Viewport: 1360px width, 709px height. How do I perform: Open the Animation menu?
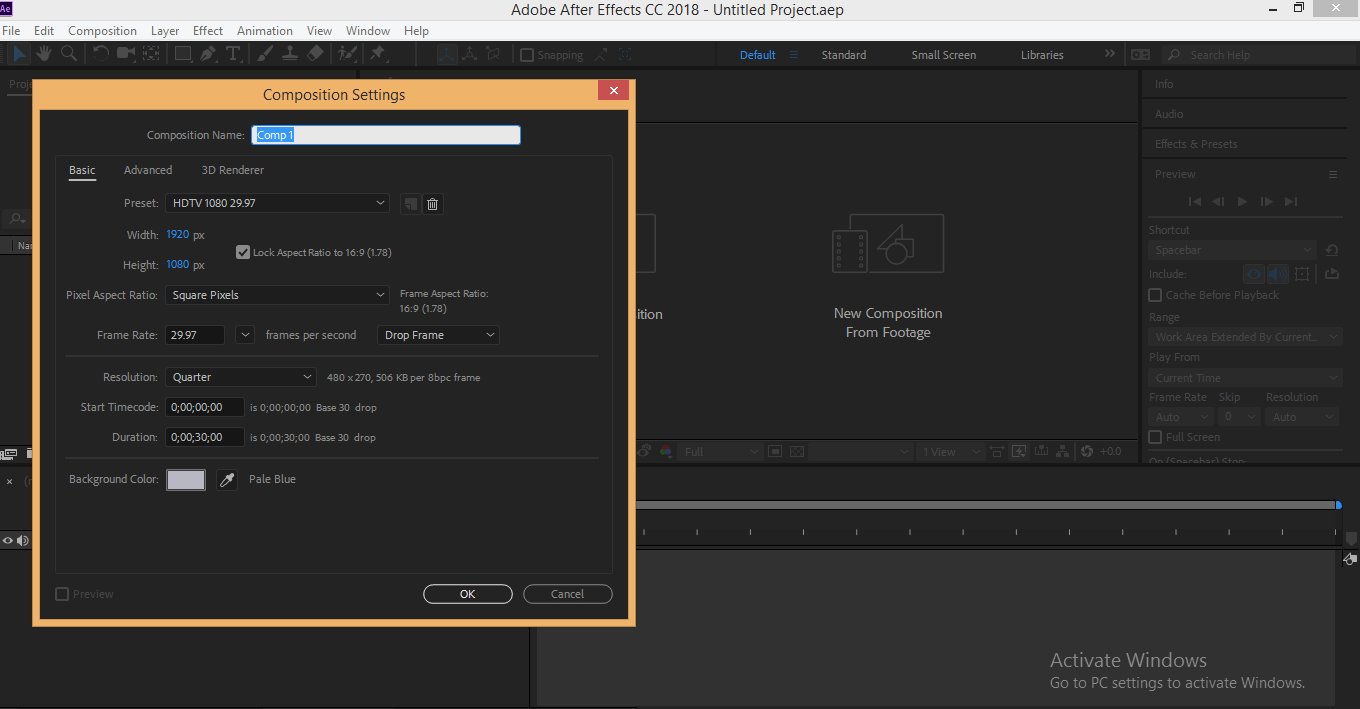265,31
